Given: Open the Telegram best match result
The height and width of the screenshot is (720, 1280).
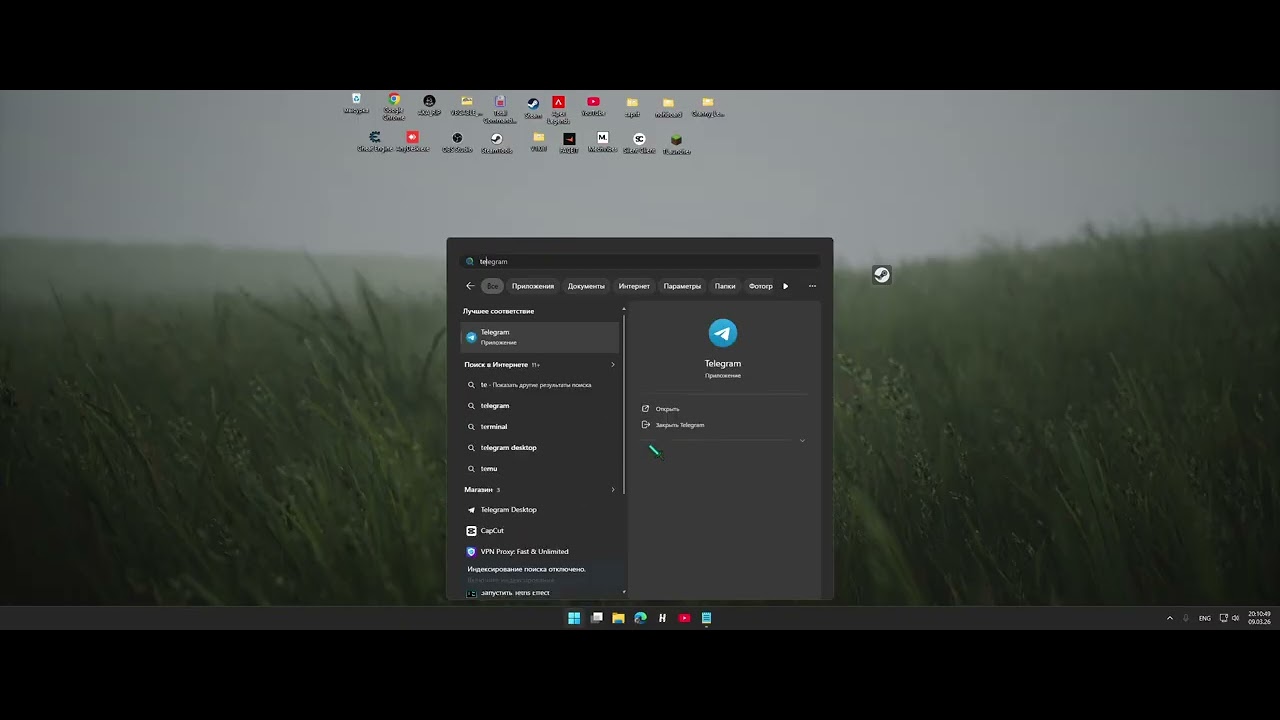Looking at the screenshot, I should (x=540, y=337).
